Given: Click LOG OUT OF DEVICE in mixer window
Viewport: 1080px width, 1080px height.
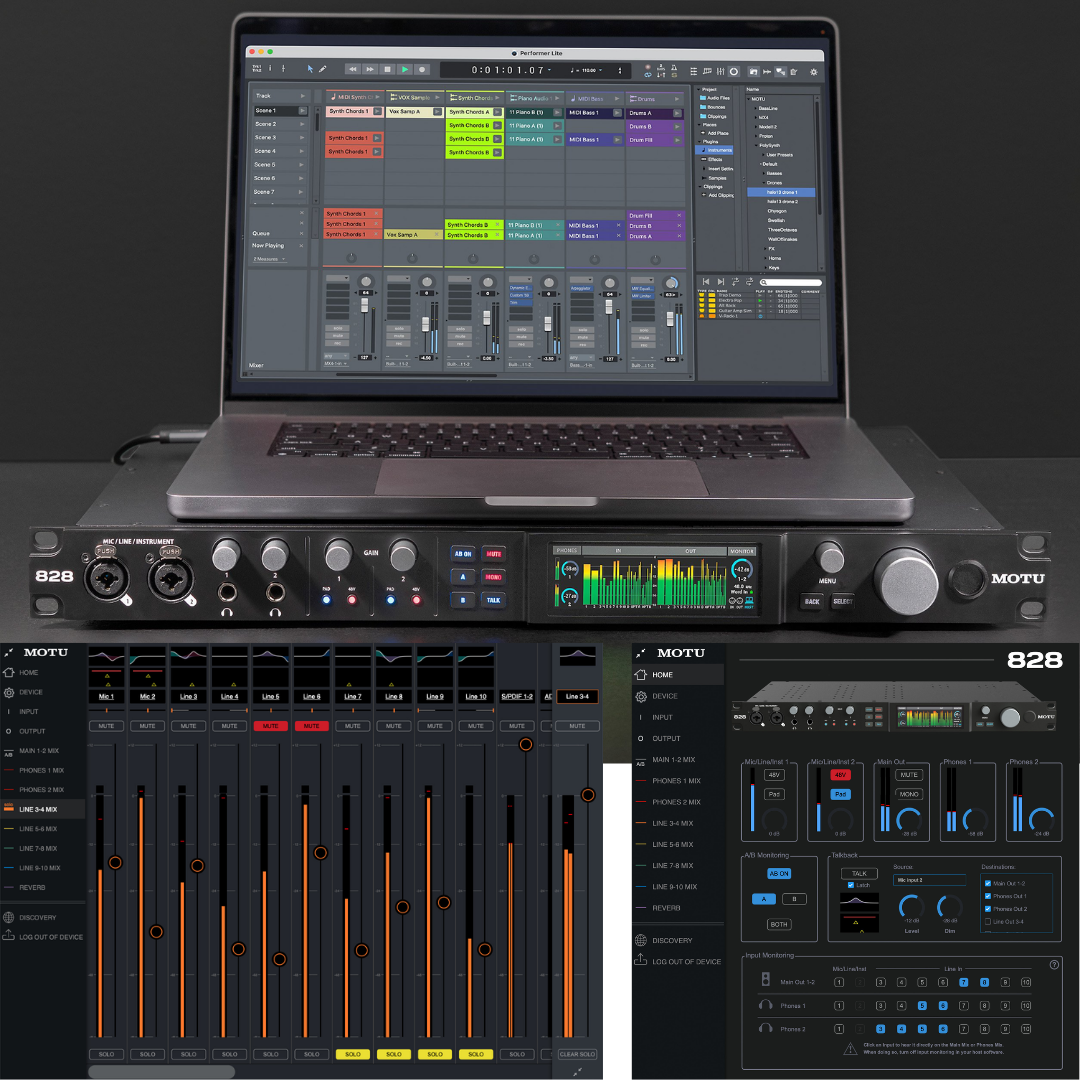Looking at the screenshot, I should 50,937.
